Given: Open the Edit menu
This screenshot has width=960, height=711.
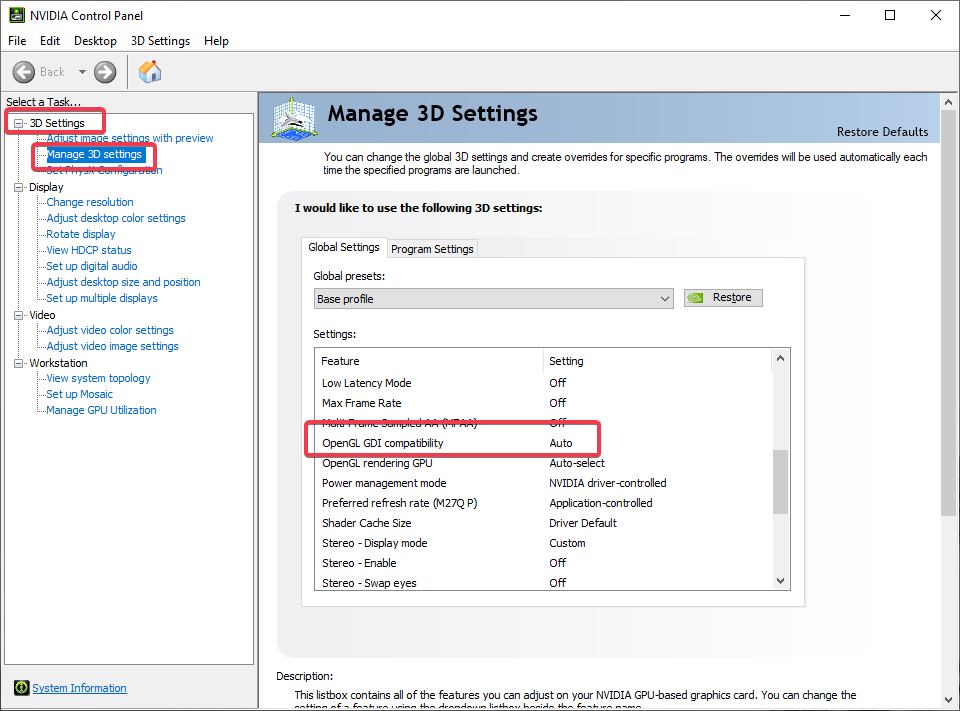Looking at the screenshot, I should tap(50, 41).
